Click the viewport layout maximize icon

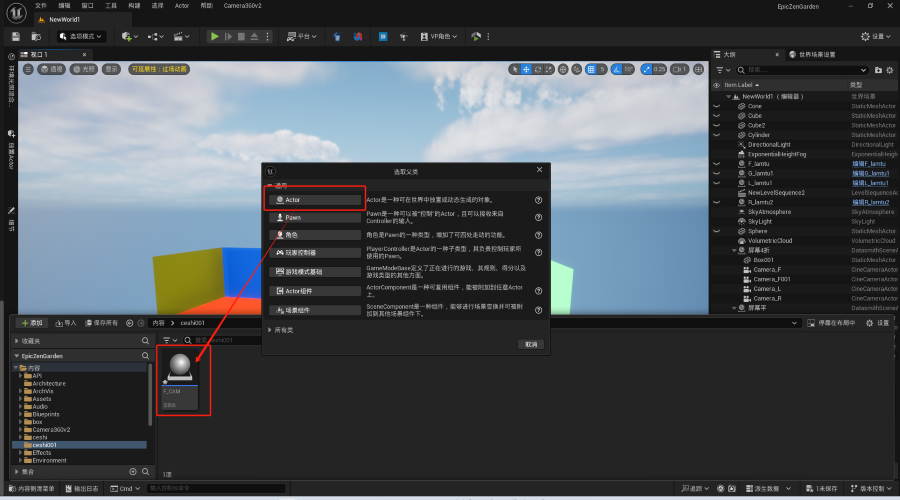pyautogui.click(x=698, y=69)
